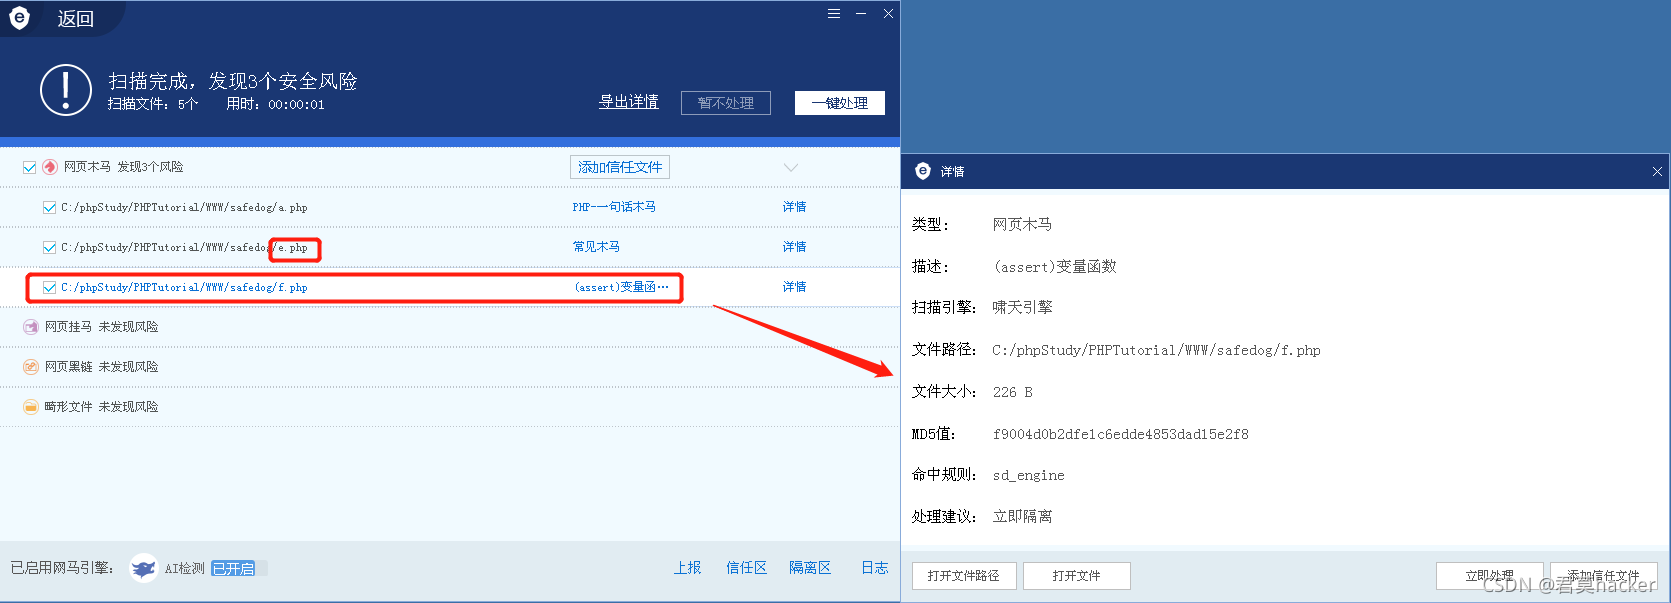Viewport: 1671px width, 603px height.
Task: Click the 导出详情 link
Action: [x=628, y=102]
